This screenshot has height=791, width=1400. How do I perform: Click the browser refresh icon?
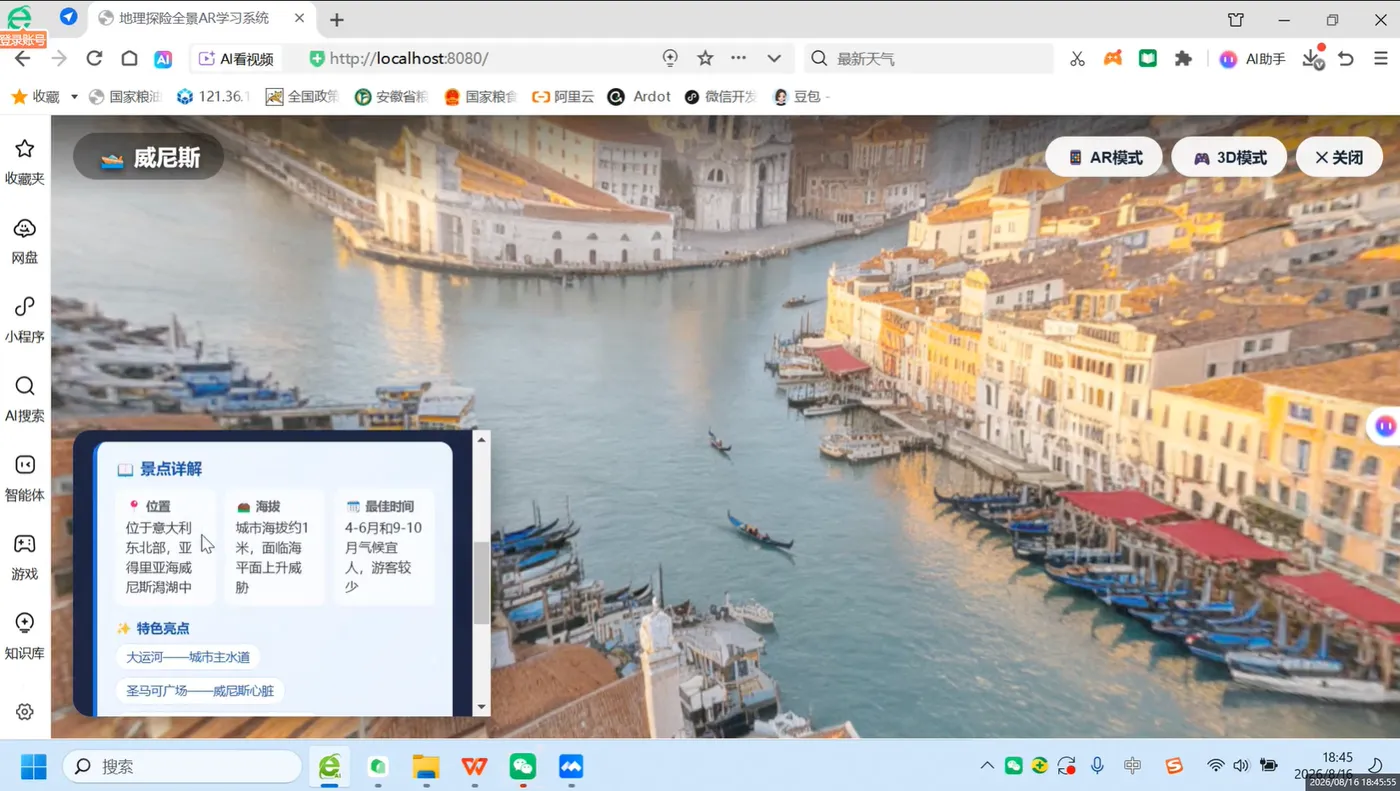[94, 58]
